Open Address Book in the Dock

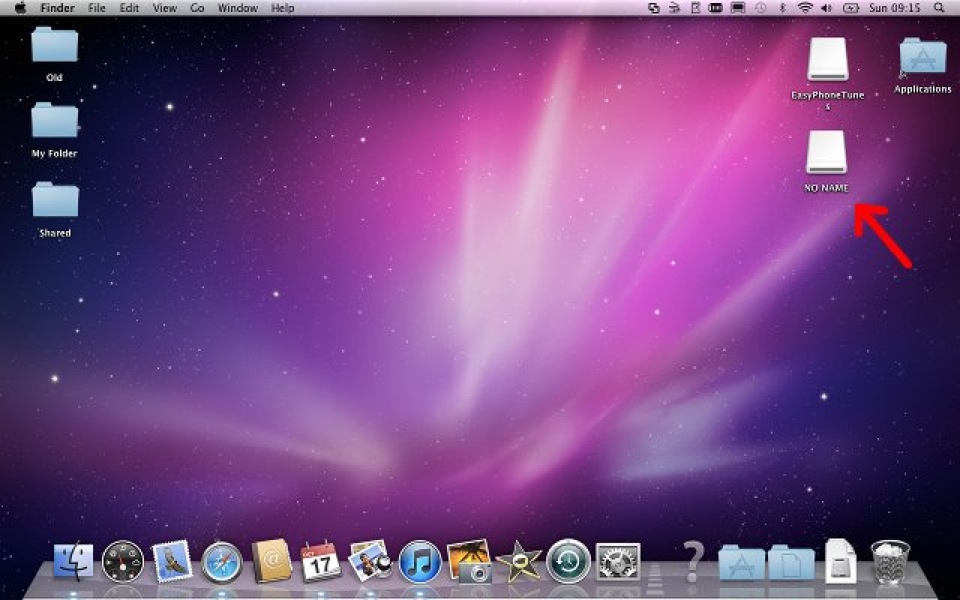pyautogui.click(x=271, y=562)
